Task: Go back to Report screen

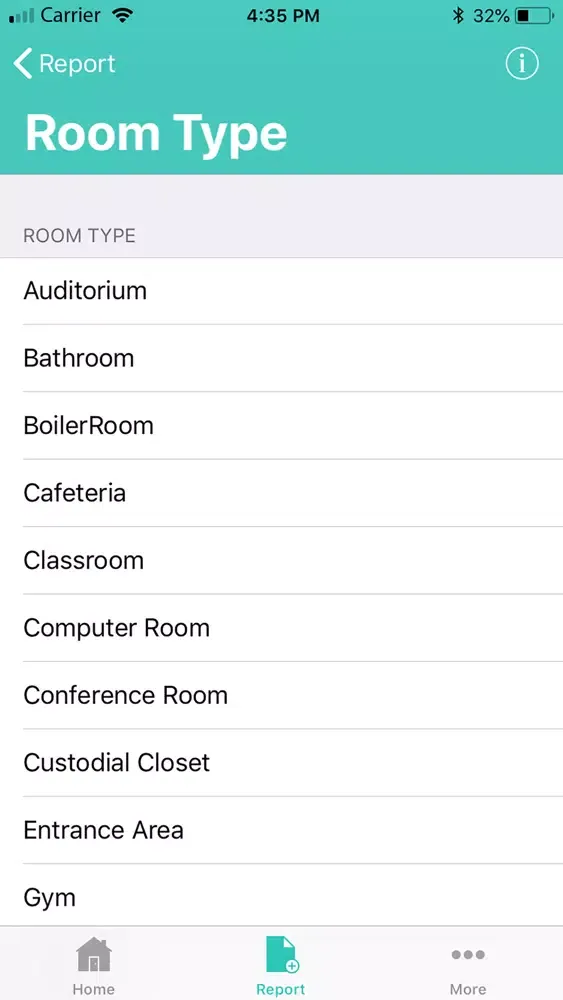Action: point(64,64)
